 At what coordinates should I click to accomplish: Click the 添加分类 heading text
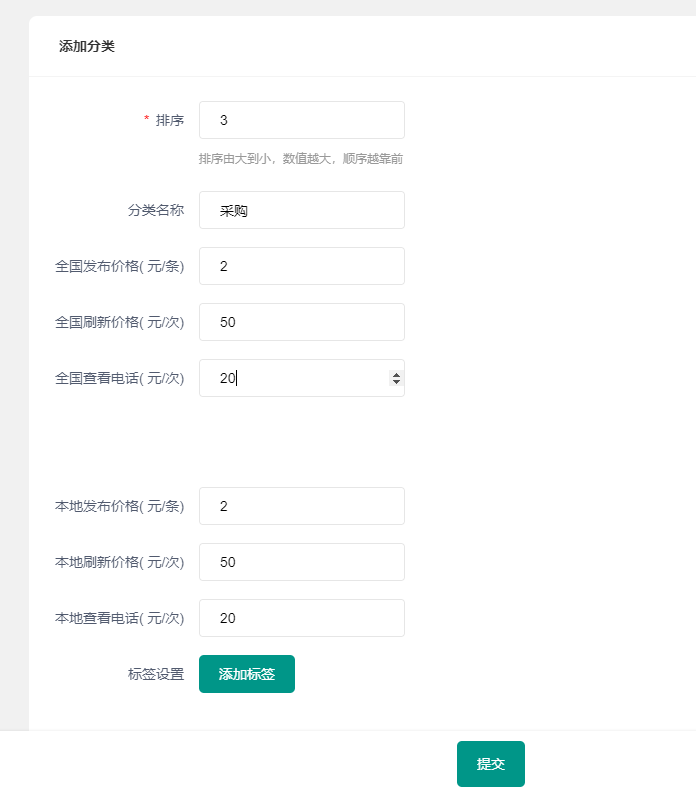(x=87, y=46)
